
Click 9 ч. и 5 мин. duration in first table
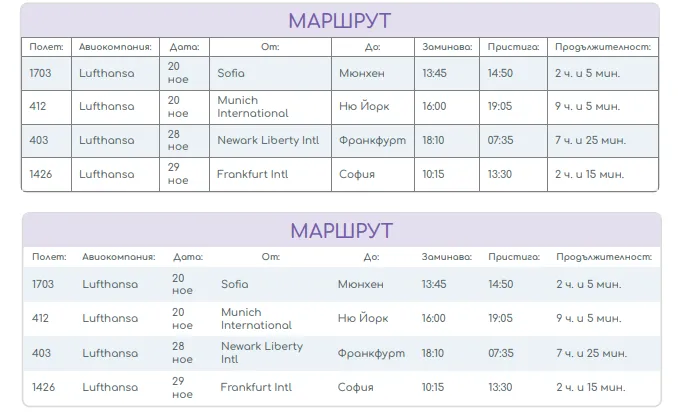(587, 107)
